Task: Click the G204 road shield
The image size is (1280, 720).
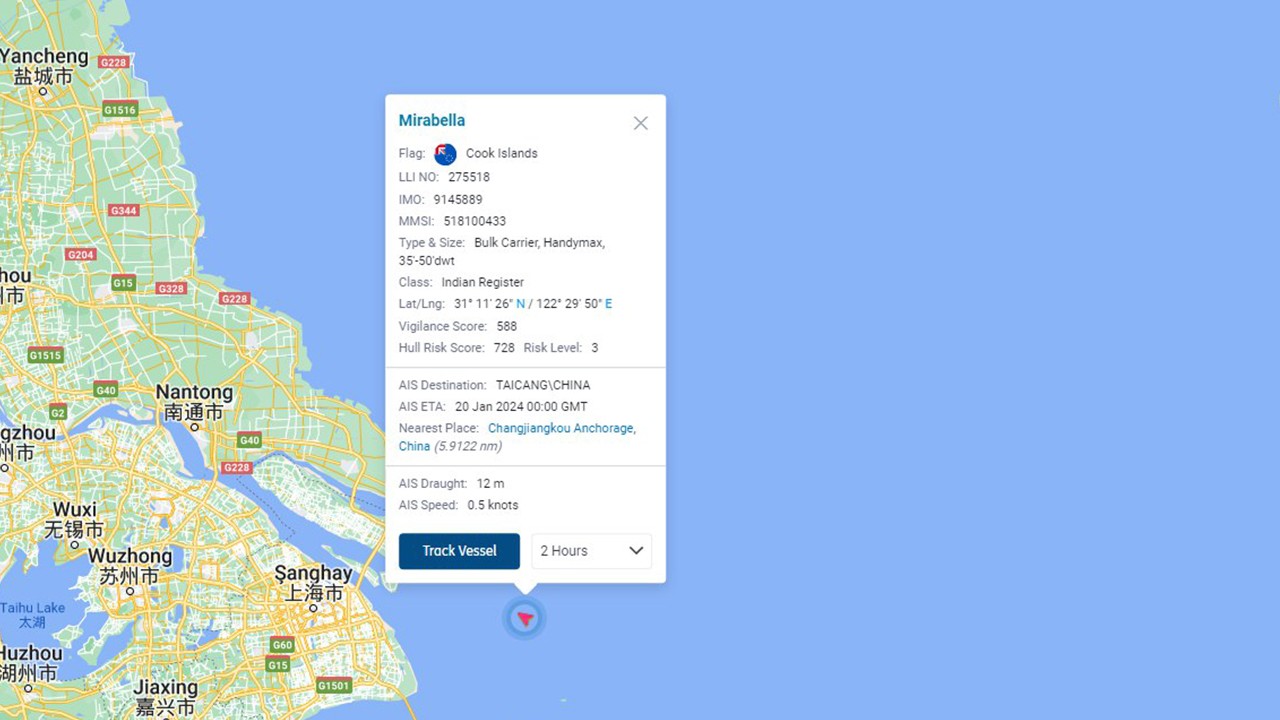Action: coord(81,255)
